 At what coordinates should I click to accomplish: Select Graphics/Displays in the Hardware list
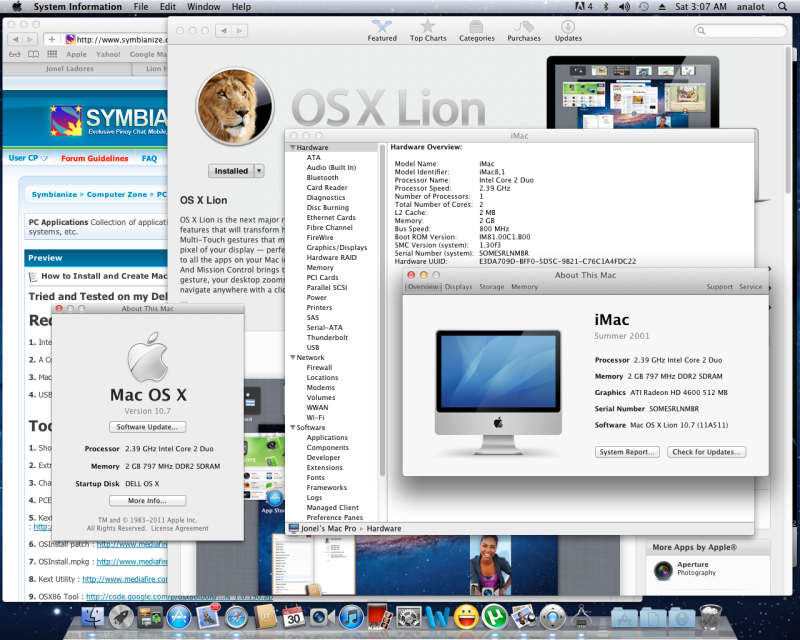pyautogui.click(x=337, y=248)
